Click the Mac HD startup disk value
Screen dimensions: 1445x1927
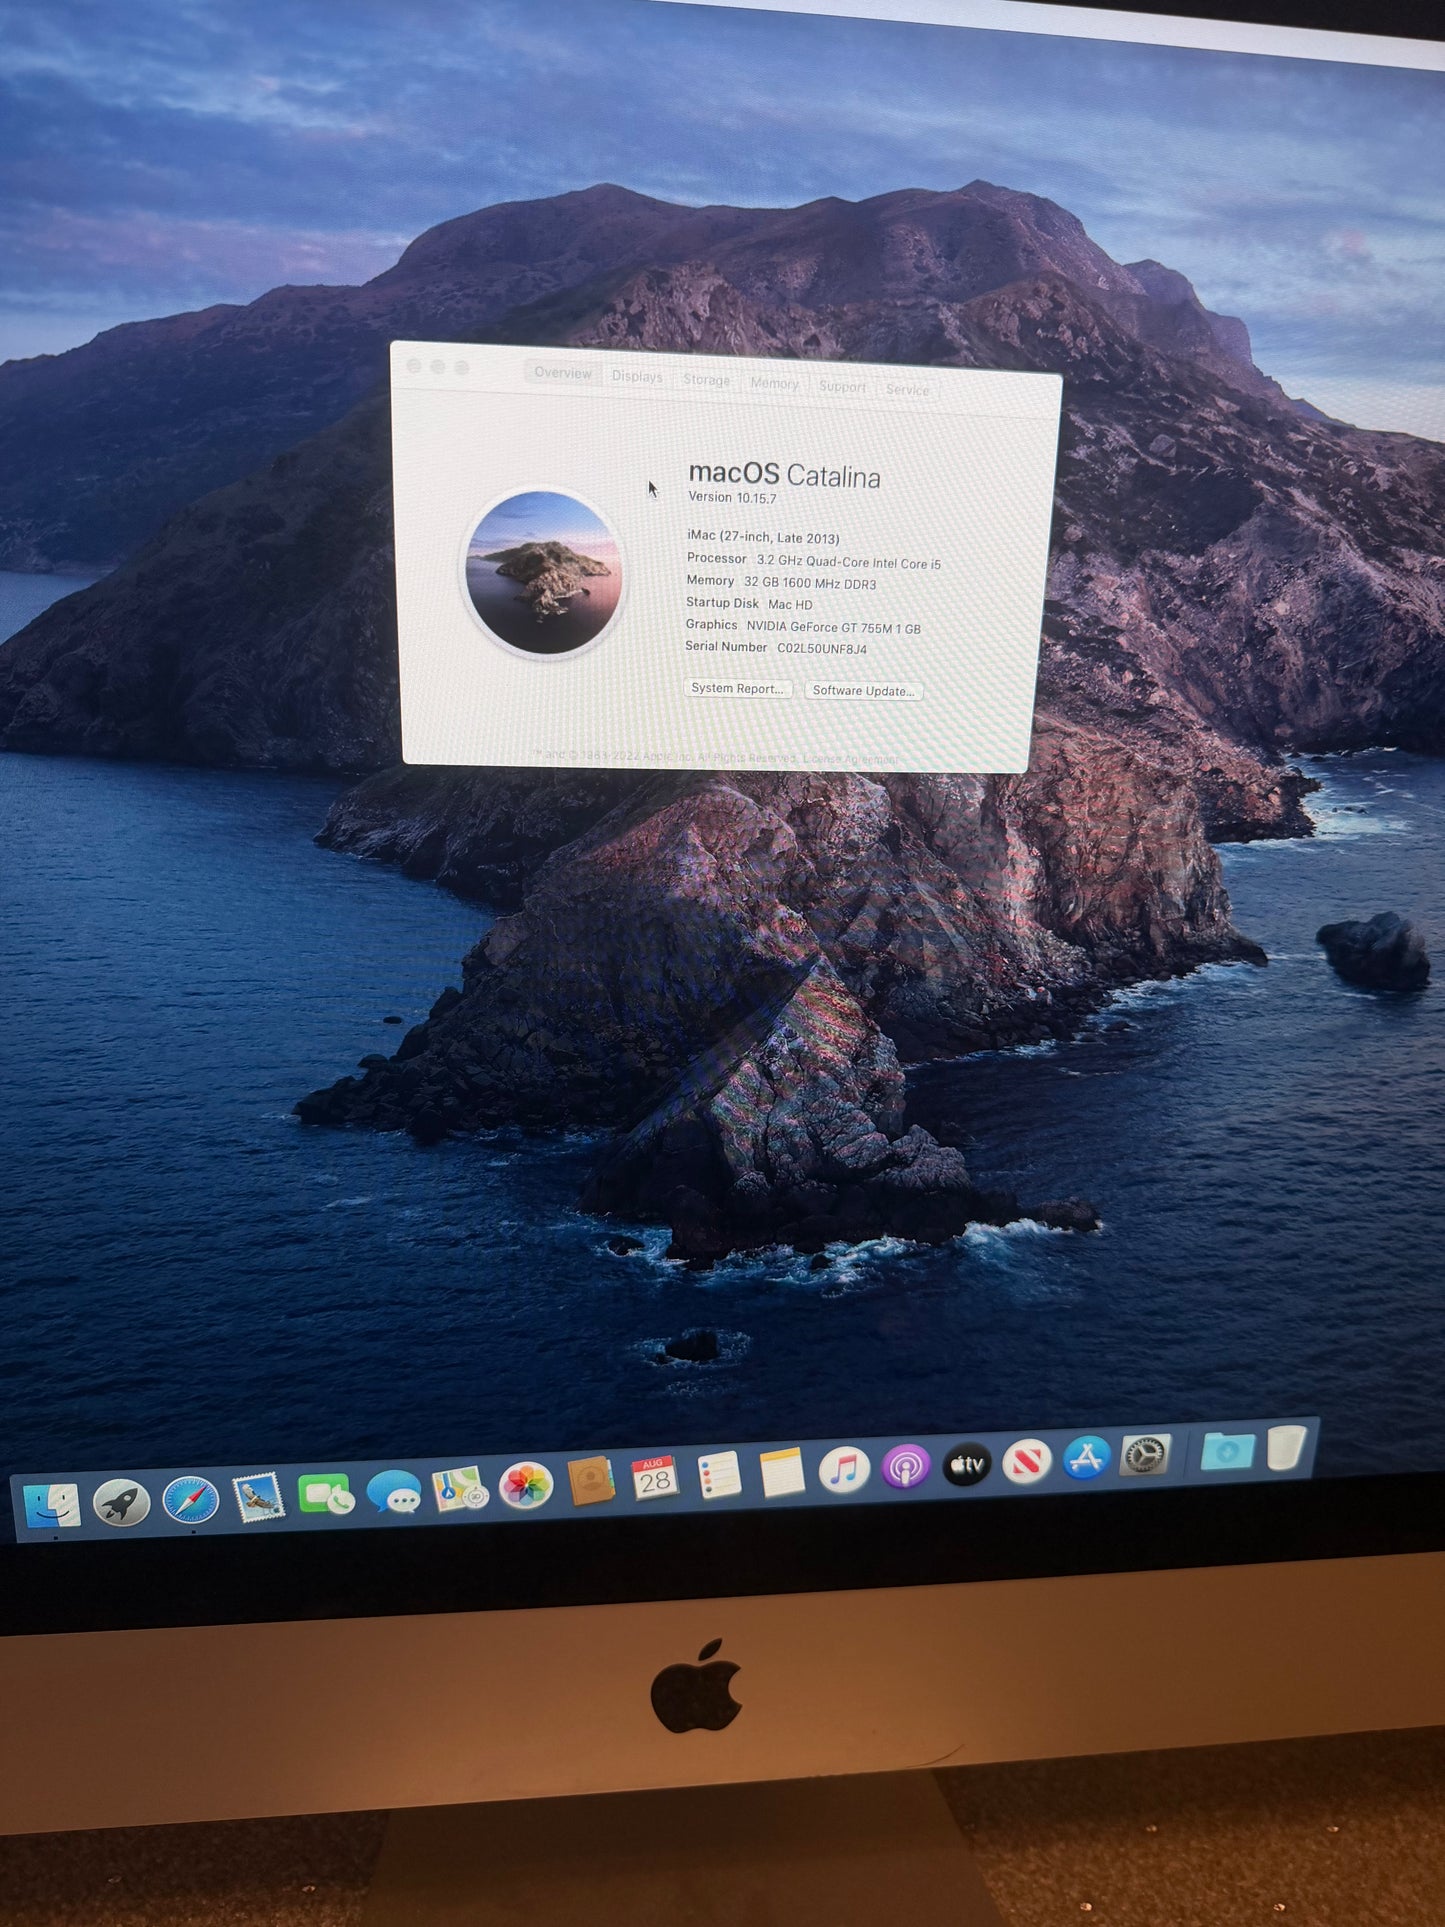pyautogui.click(x=790, y=604)
